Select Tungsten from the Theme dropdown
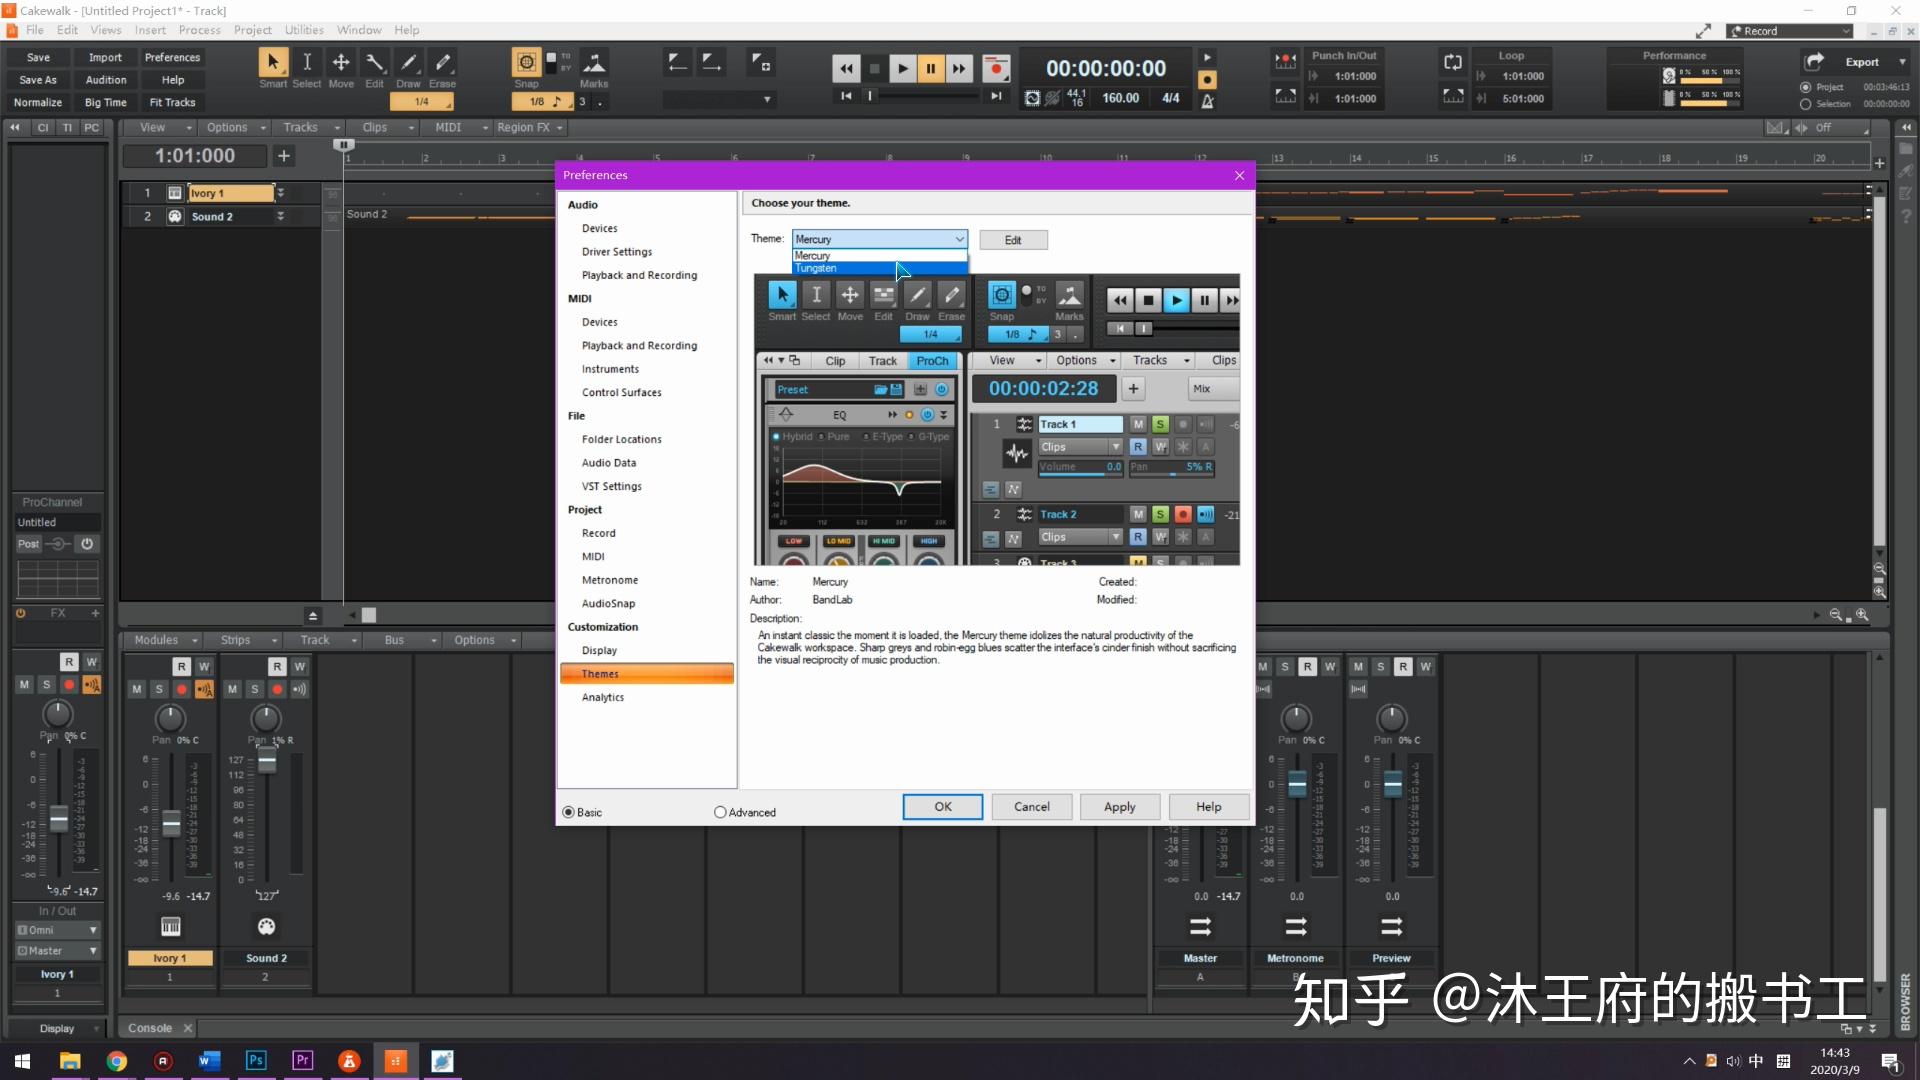This screenshot has height=1080, width=1920. [x=816, y=268]
